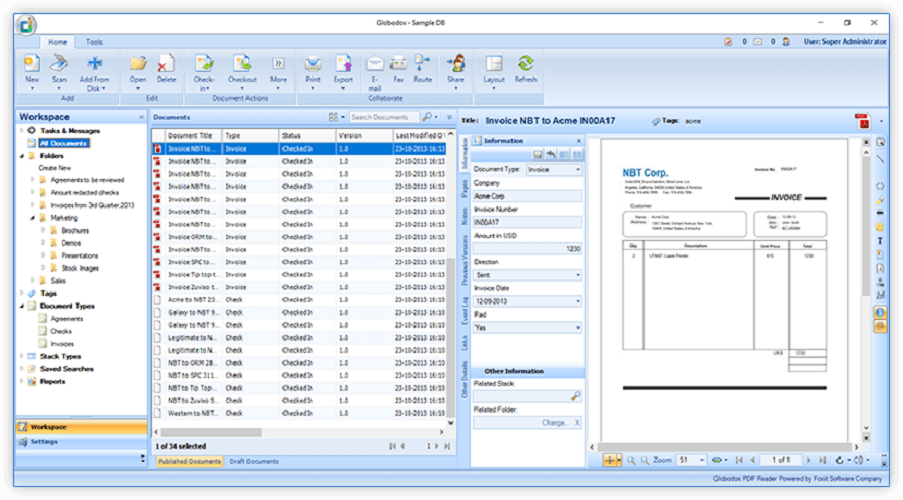Click the save icon in Information panel toolbar

[537, 154]
